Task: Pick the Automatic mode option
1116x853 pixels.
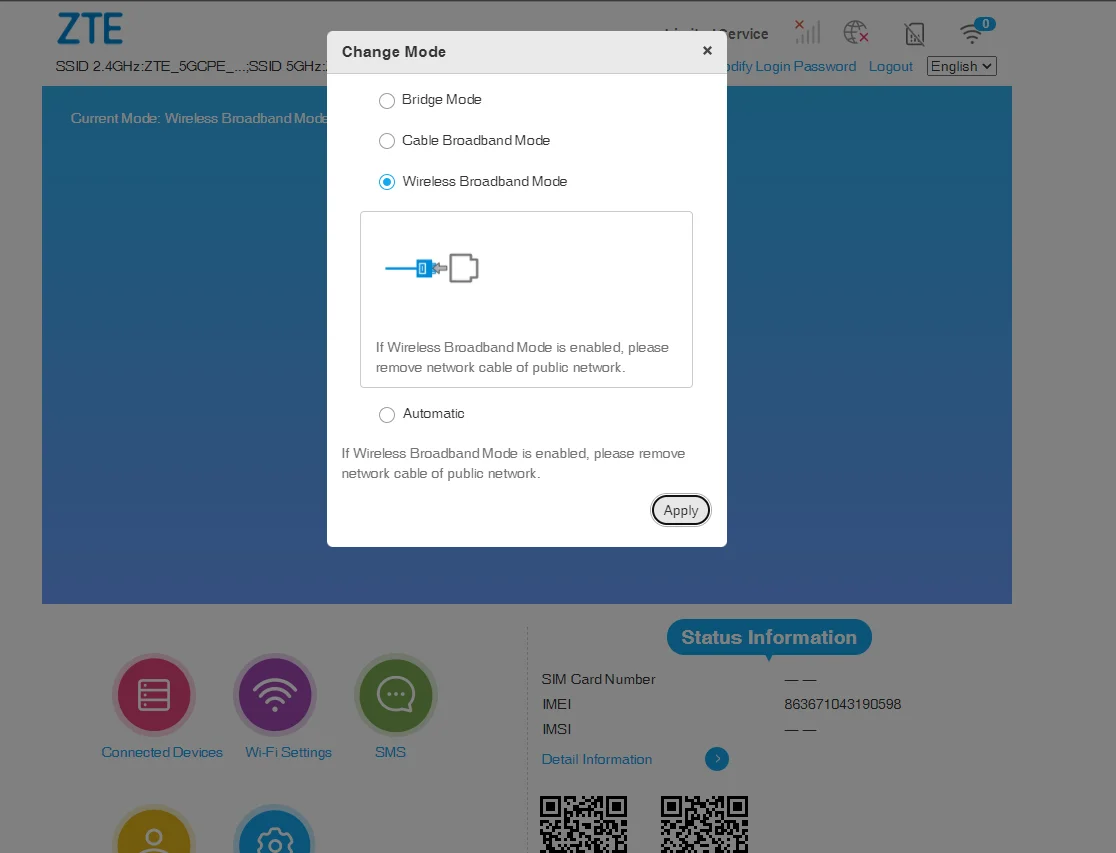Action: point(386,414)
